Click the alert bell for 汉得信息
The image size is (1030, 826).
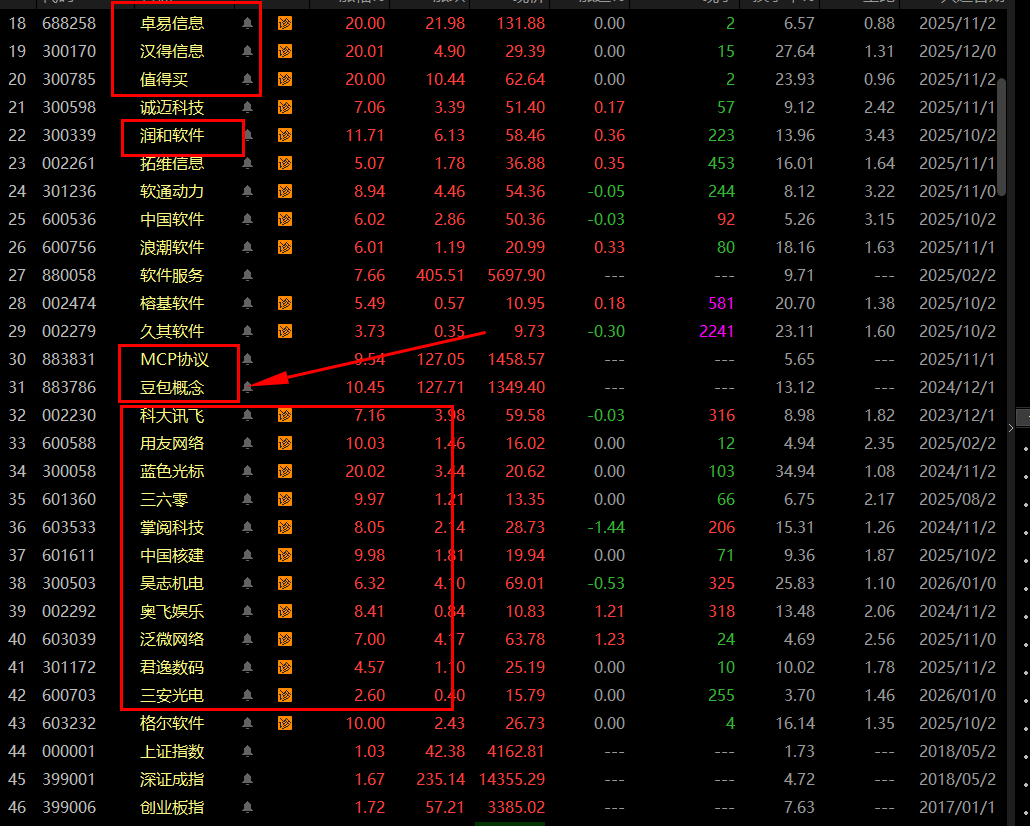tap(247, 51)
